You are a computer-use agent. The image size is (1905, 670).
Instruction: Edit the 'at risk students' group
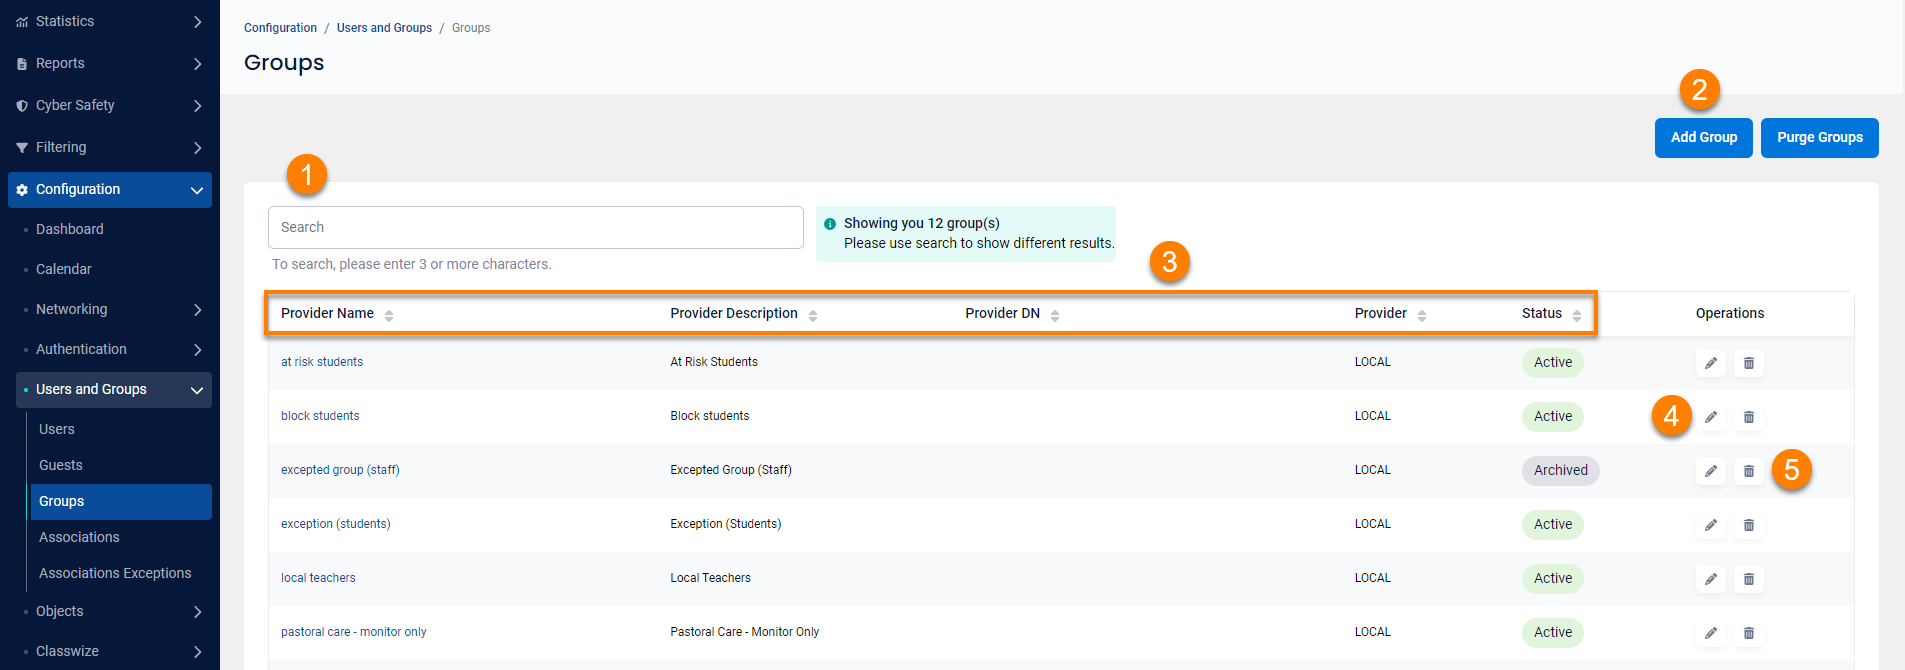point(1711,363)
